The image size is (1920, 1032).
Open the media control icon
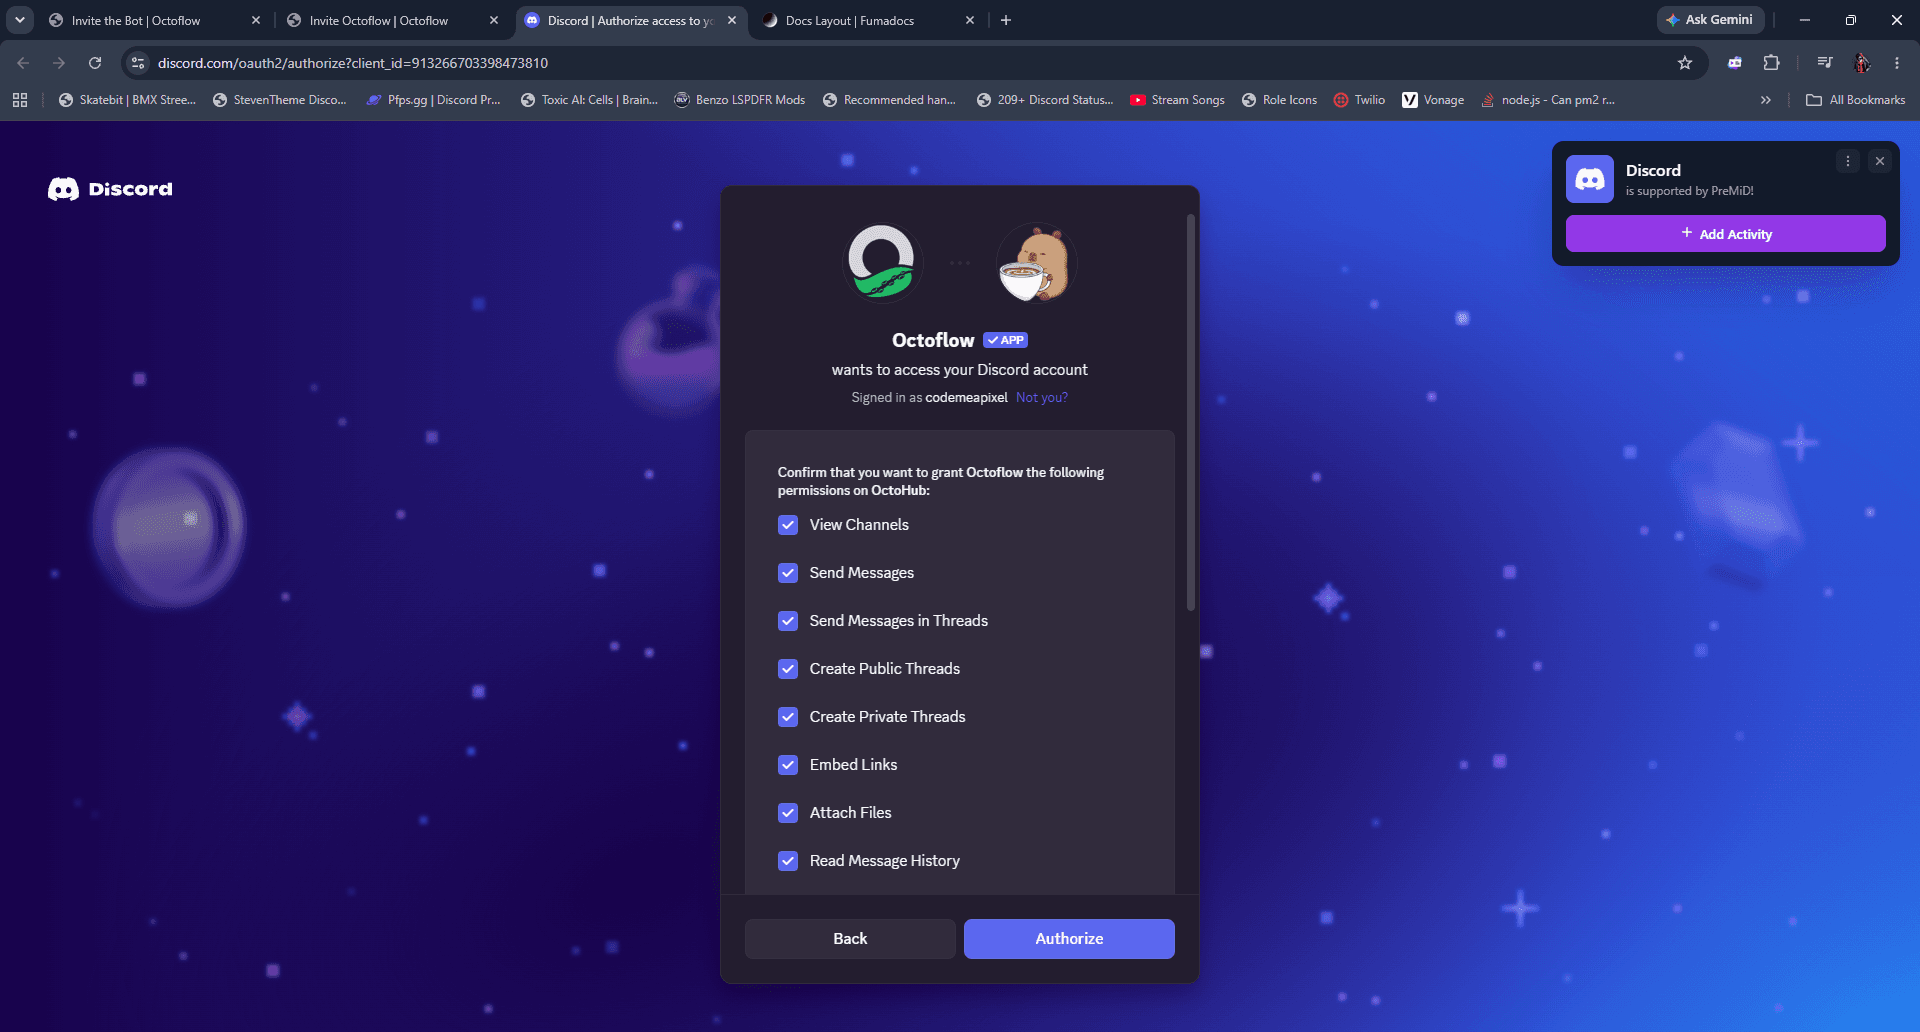[x=1825, y=63]
